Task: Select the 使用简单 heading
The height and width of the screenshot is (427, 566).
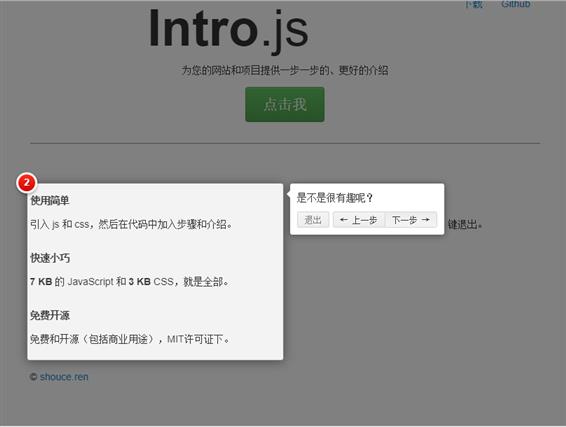Action: click(x=50, y=200)
